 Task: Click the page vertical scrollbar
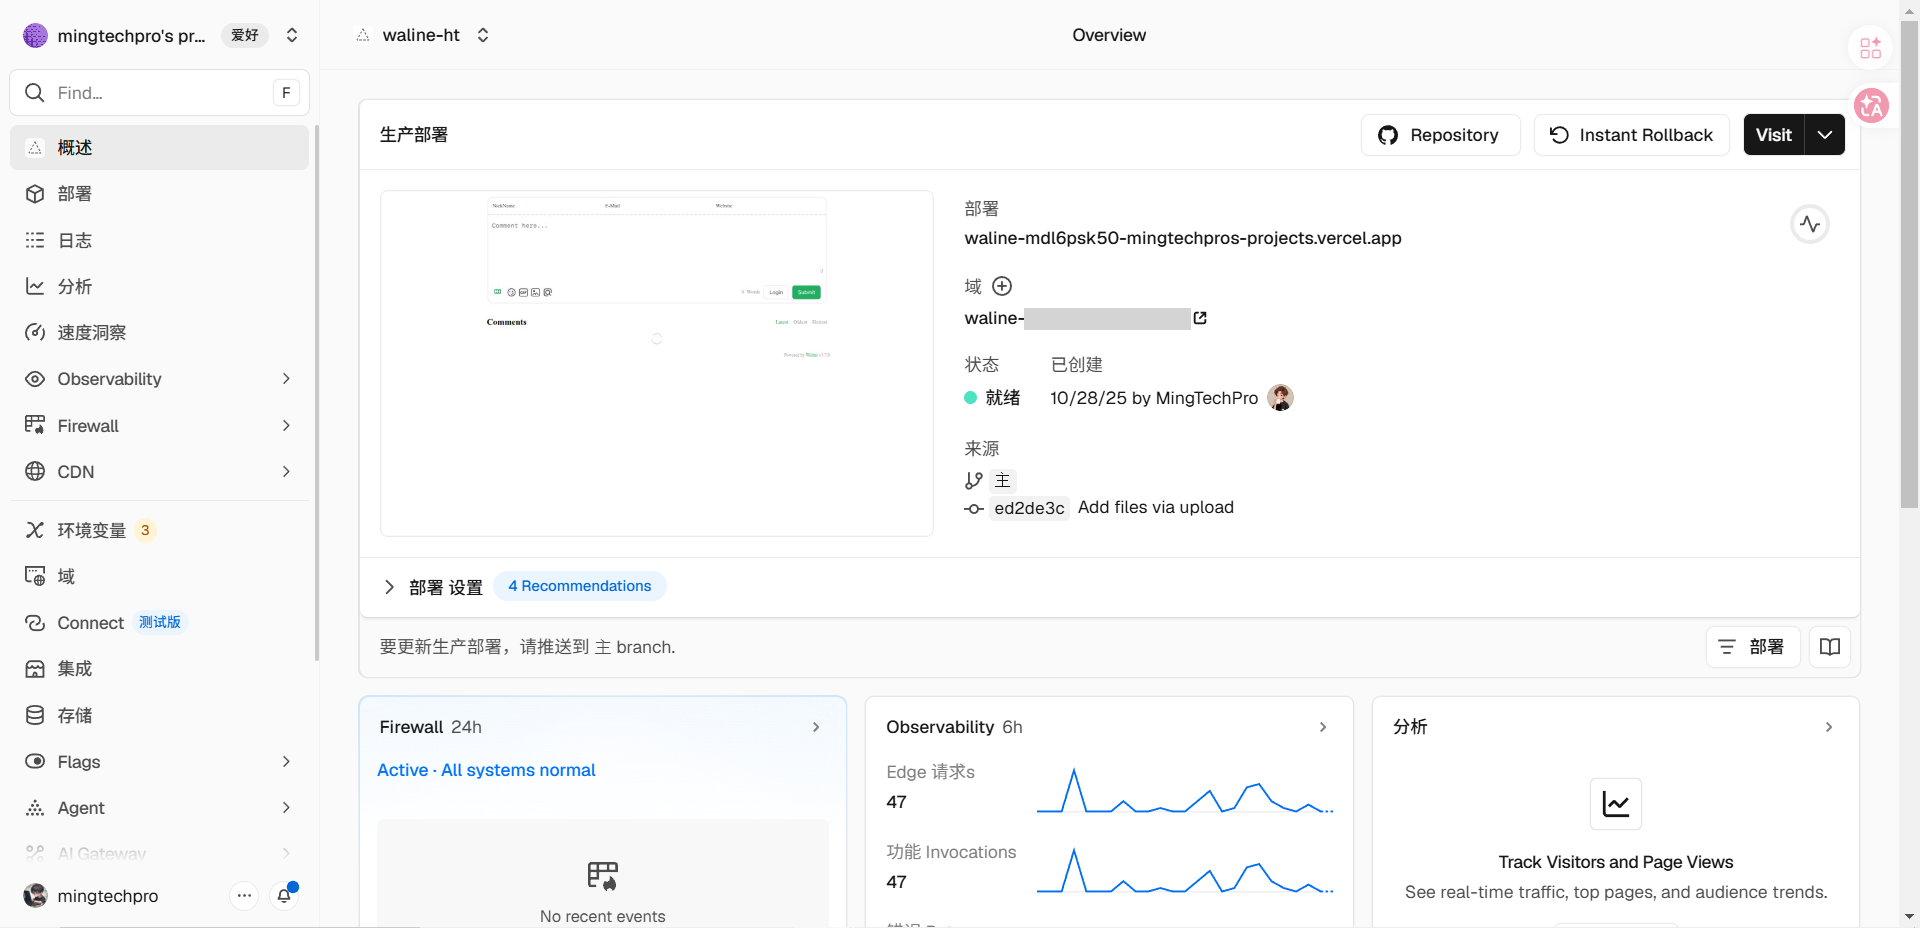pos(1909,265)
